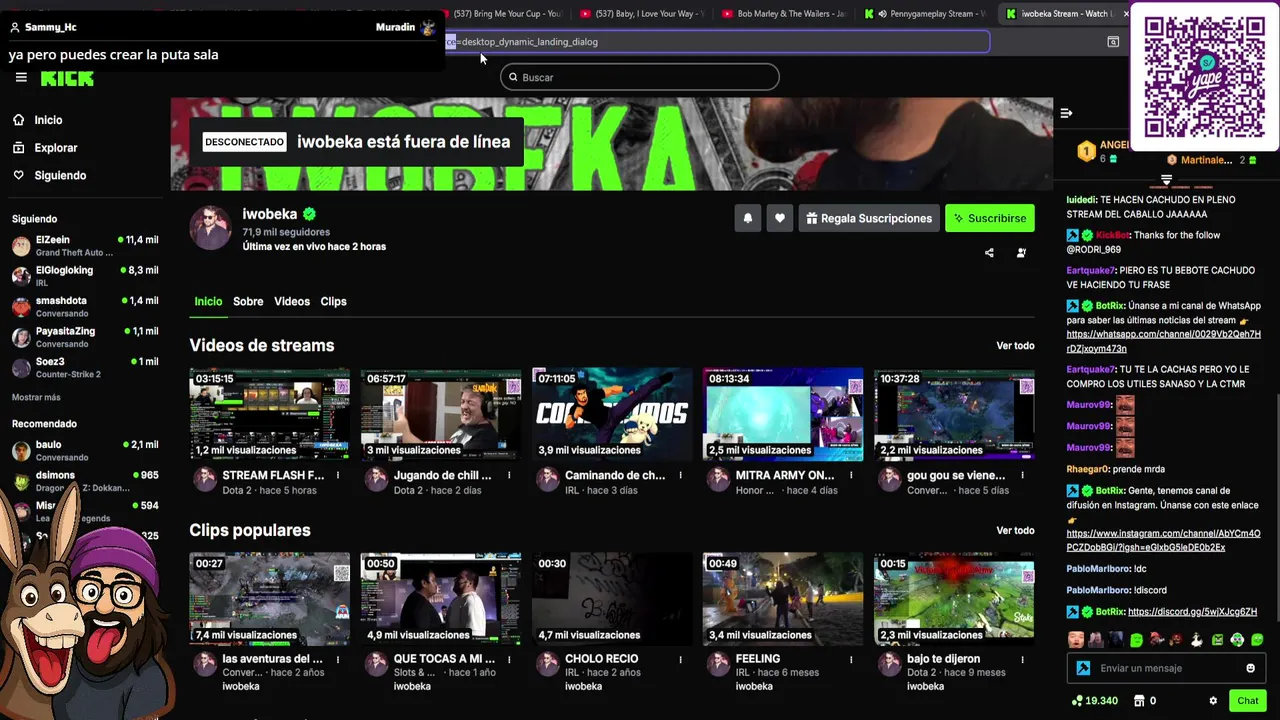The height and width of the screenshot is (720, 1280).
Task: Open the Caminando de ch... video thumbnail
Action: [612, 414]
